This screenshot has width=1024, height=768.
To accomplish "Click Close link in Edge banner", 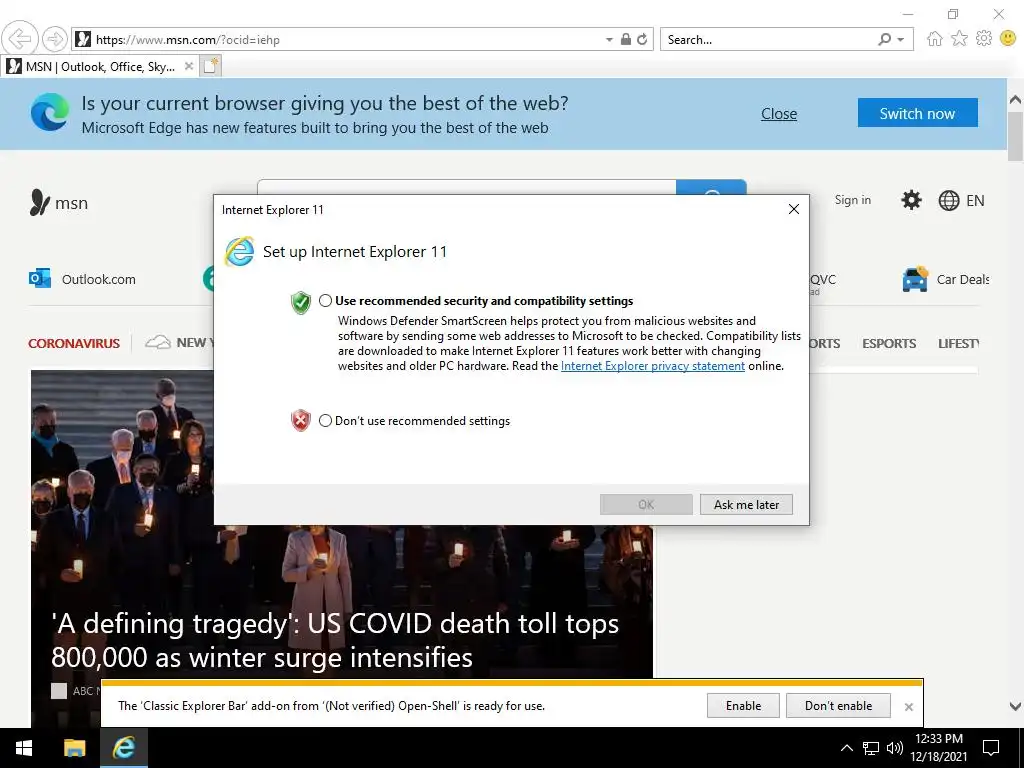I will pyautogui.click(x=778, y=114).
